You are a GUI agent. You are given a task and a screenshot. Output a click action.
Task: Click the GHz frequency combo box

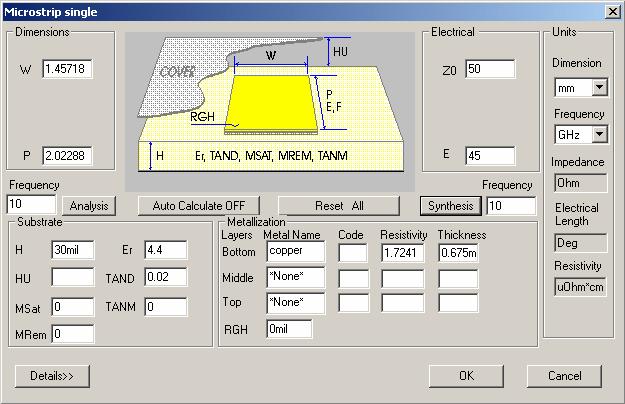[x=581, y=135]
